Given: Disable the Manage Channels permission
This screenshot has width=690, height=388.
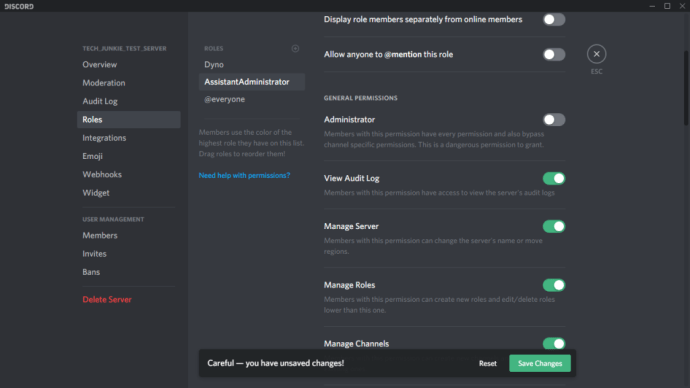Looking at the screenshot, I should point(554,343).
